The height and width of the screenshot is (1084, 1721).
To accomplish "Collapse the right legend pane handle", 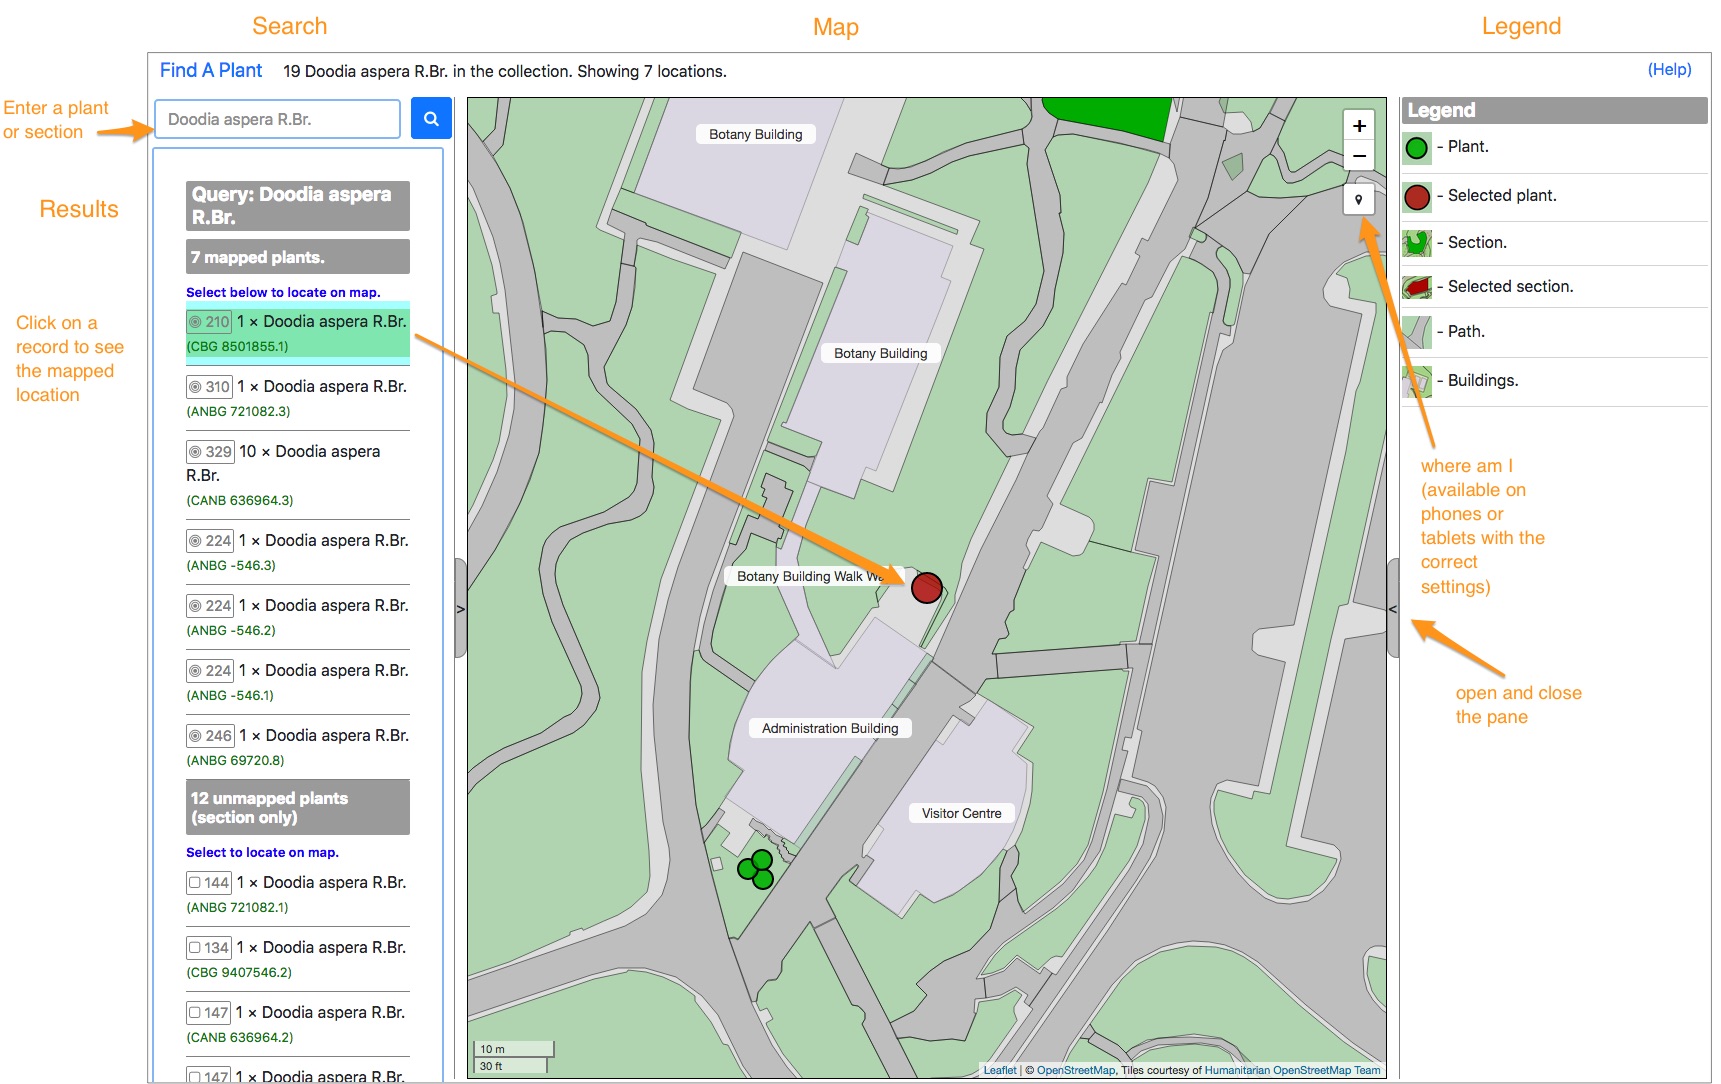I will (1393, 608).
